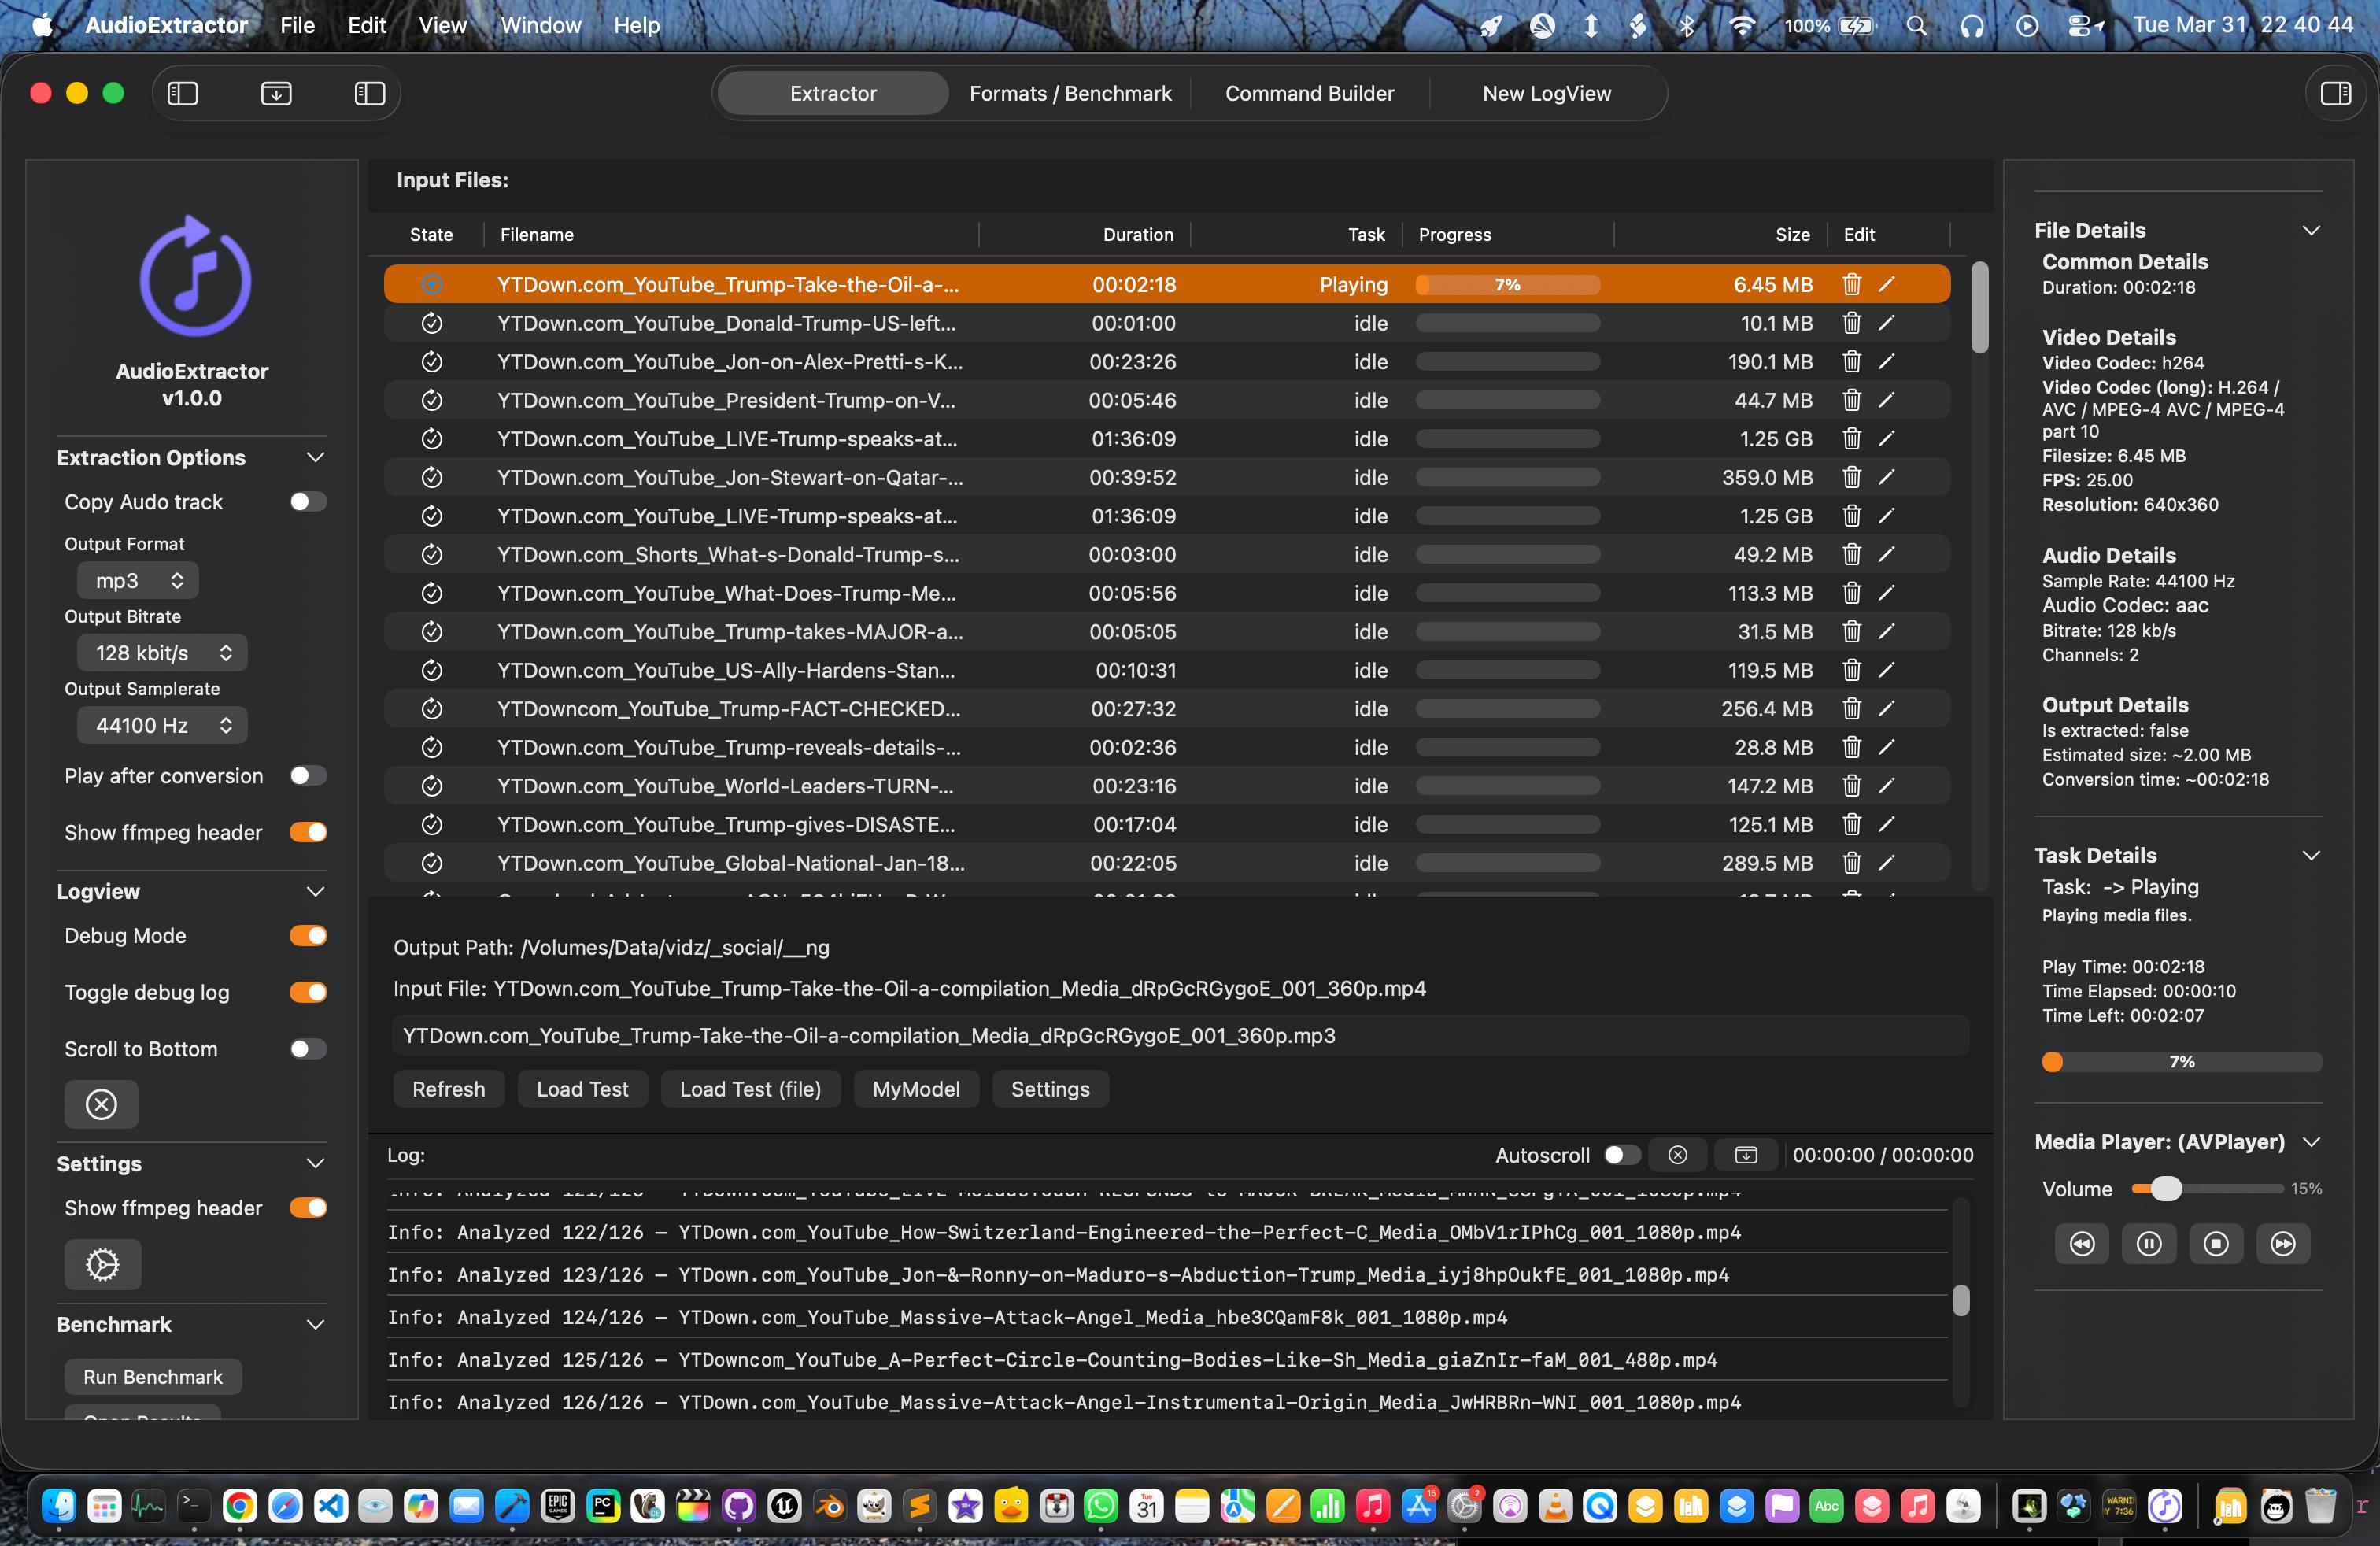Click the Load Test (file) button
2380x1546 pixels.
(749, 1089)
